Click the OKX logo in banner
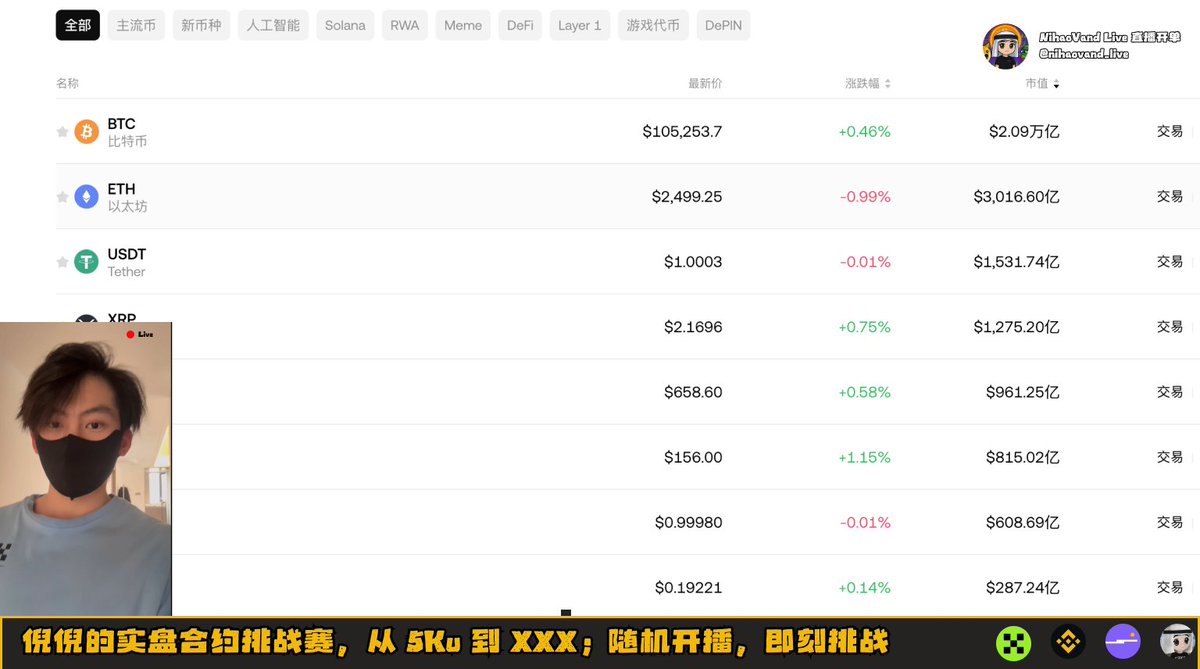The height and width of the screenshot is (669, 1200). click(x=1013, y=642)
